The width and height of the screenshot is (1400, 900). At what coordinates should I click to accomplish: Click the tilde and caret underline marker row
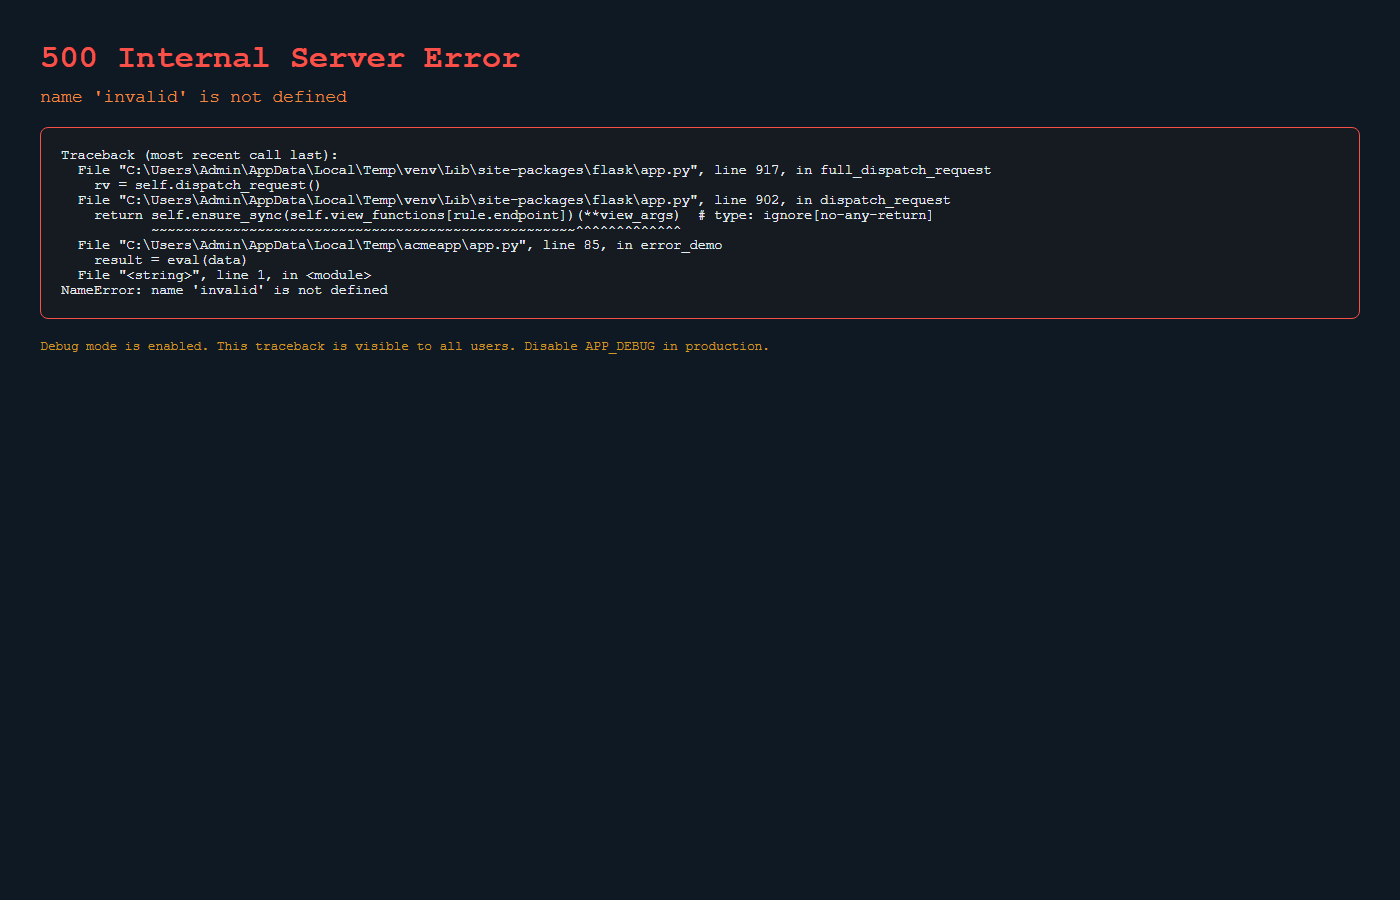(416, 230)
